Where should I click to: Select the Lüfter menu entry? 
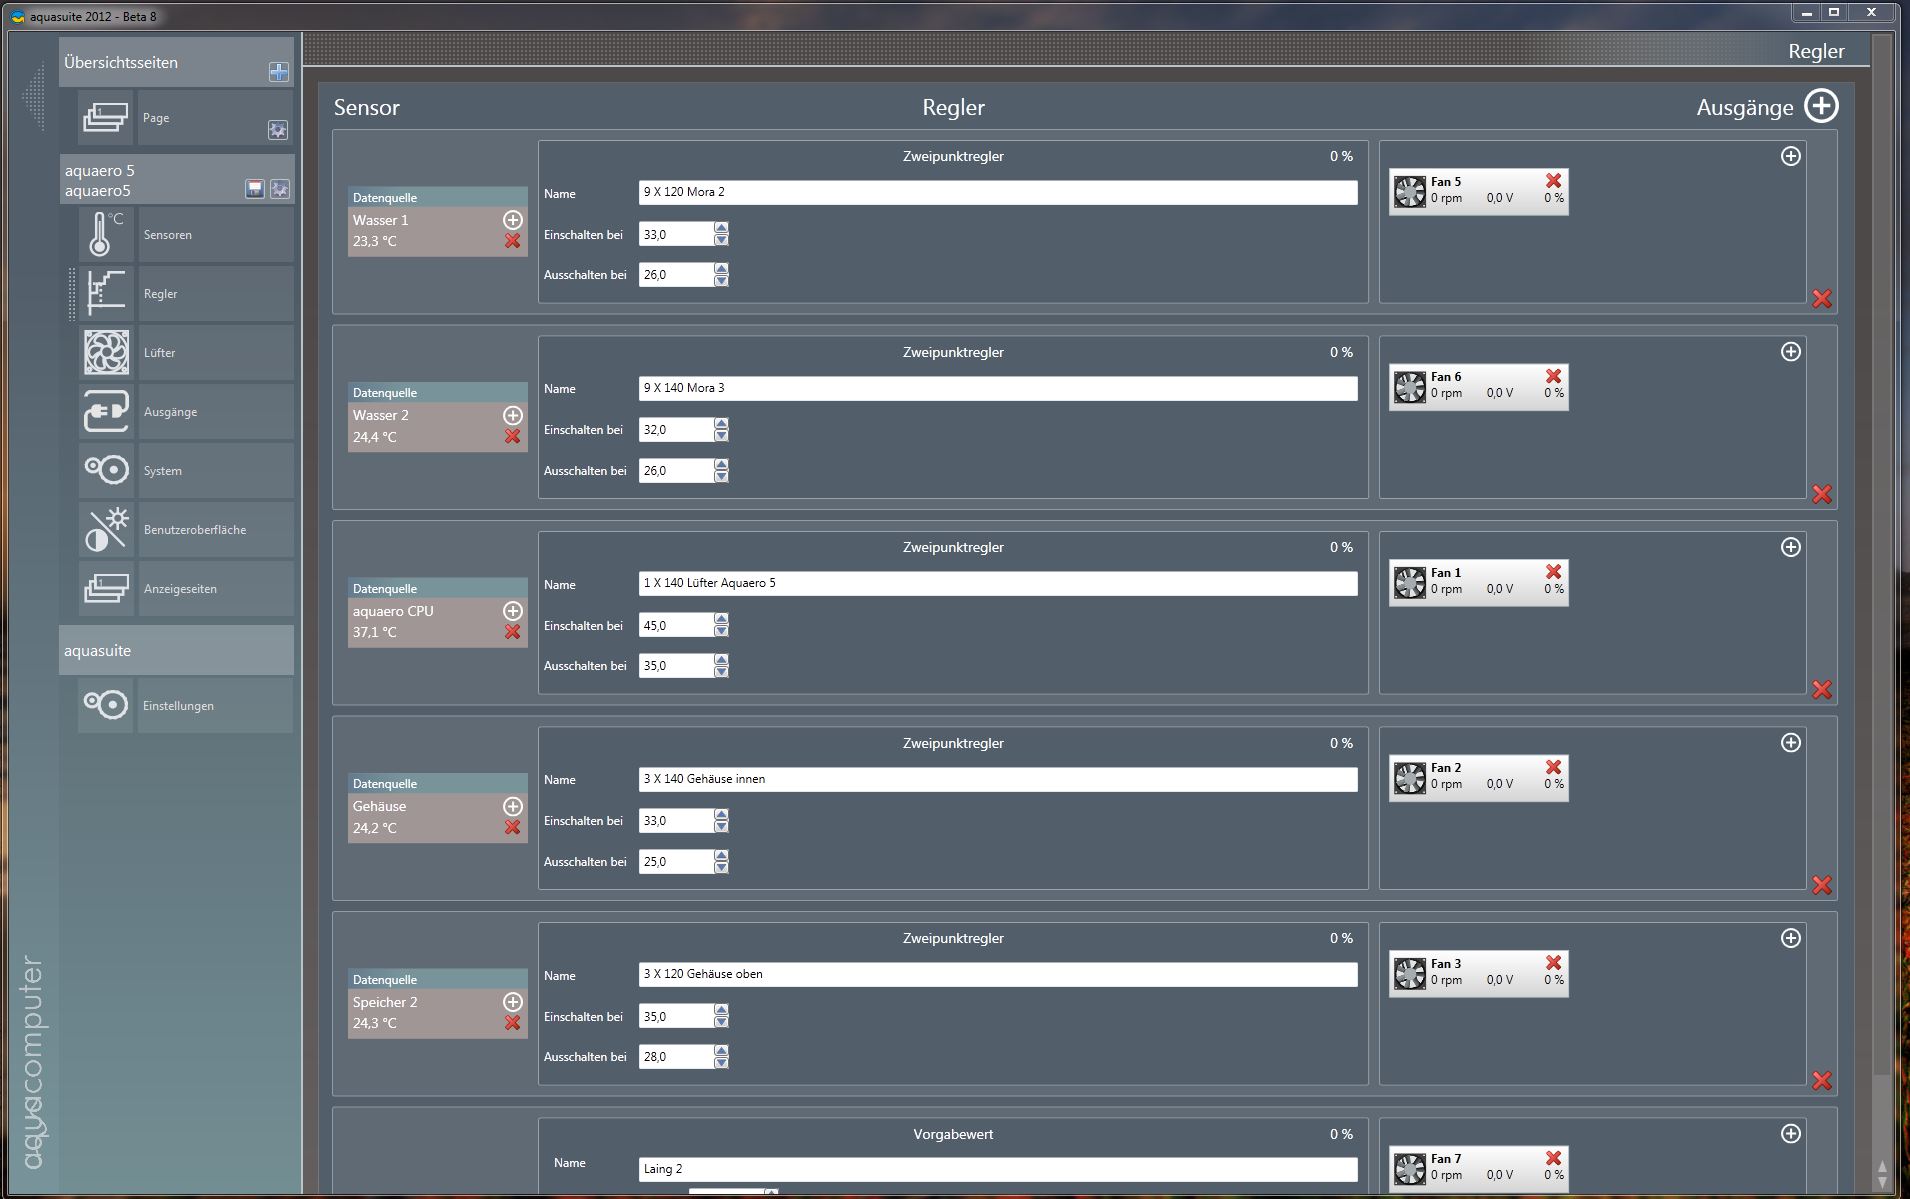click(x=215, y=353)
